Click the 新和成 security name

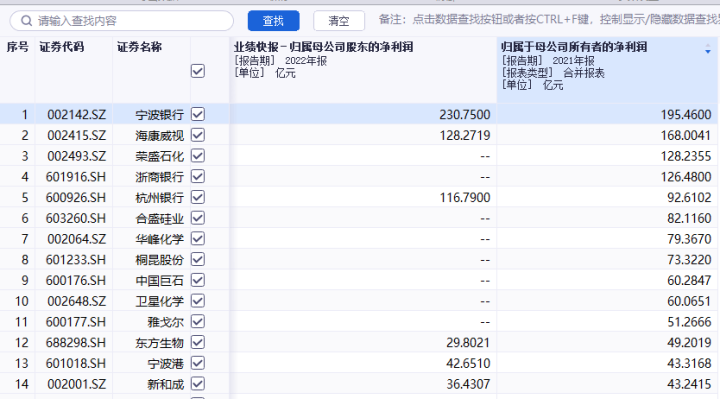[x=166, y=384]
